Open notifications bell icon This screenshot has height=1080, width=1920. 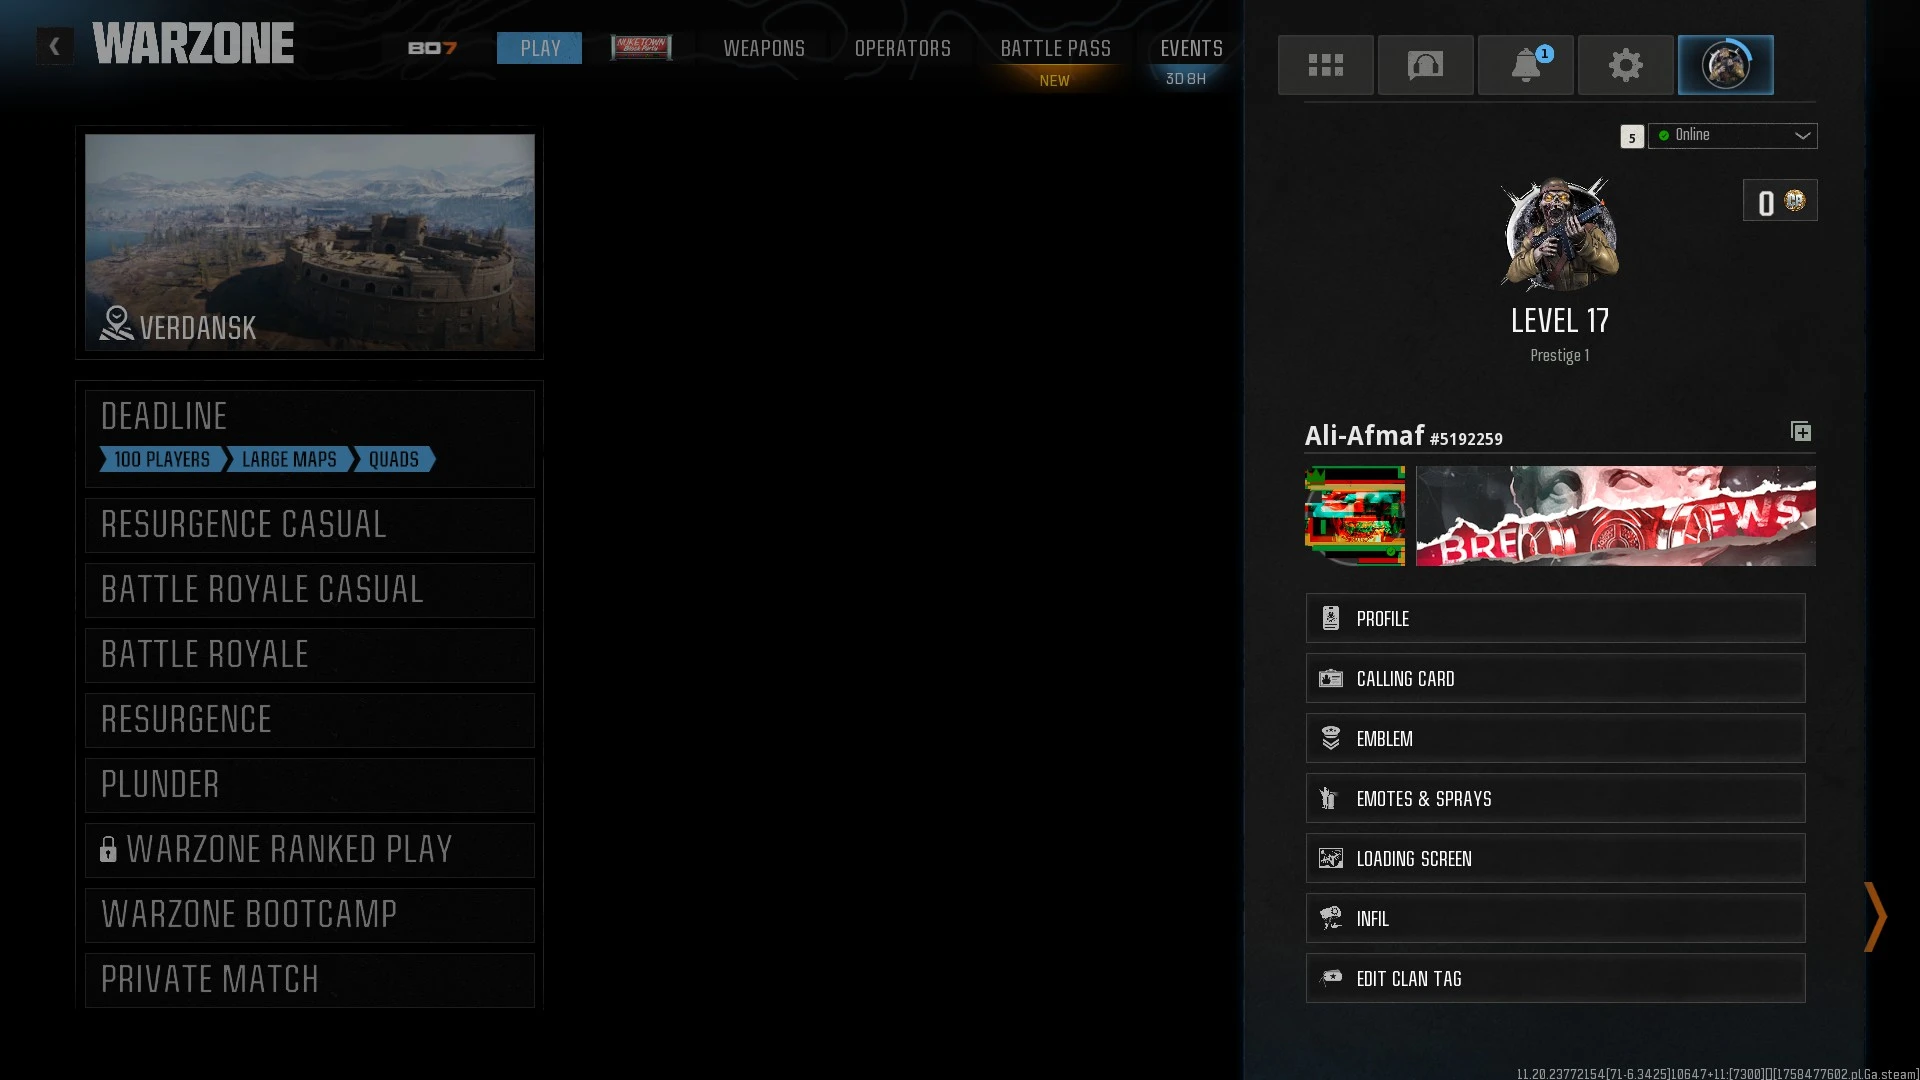[1525, 65]
